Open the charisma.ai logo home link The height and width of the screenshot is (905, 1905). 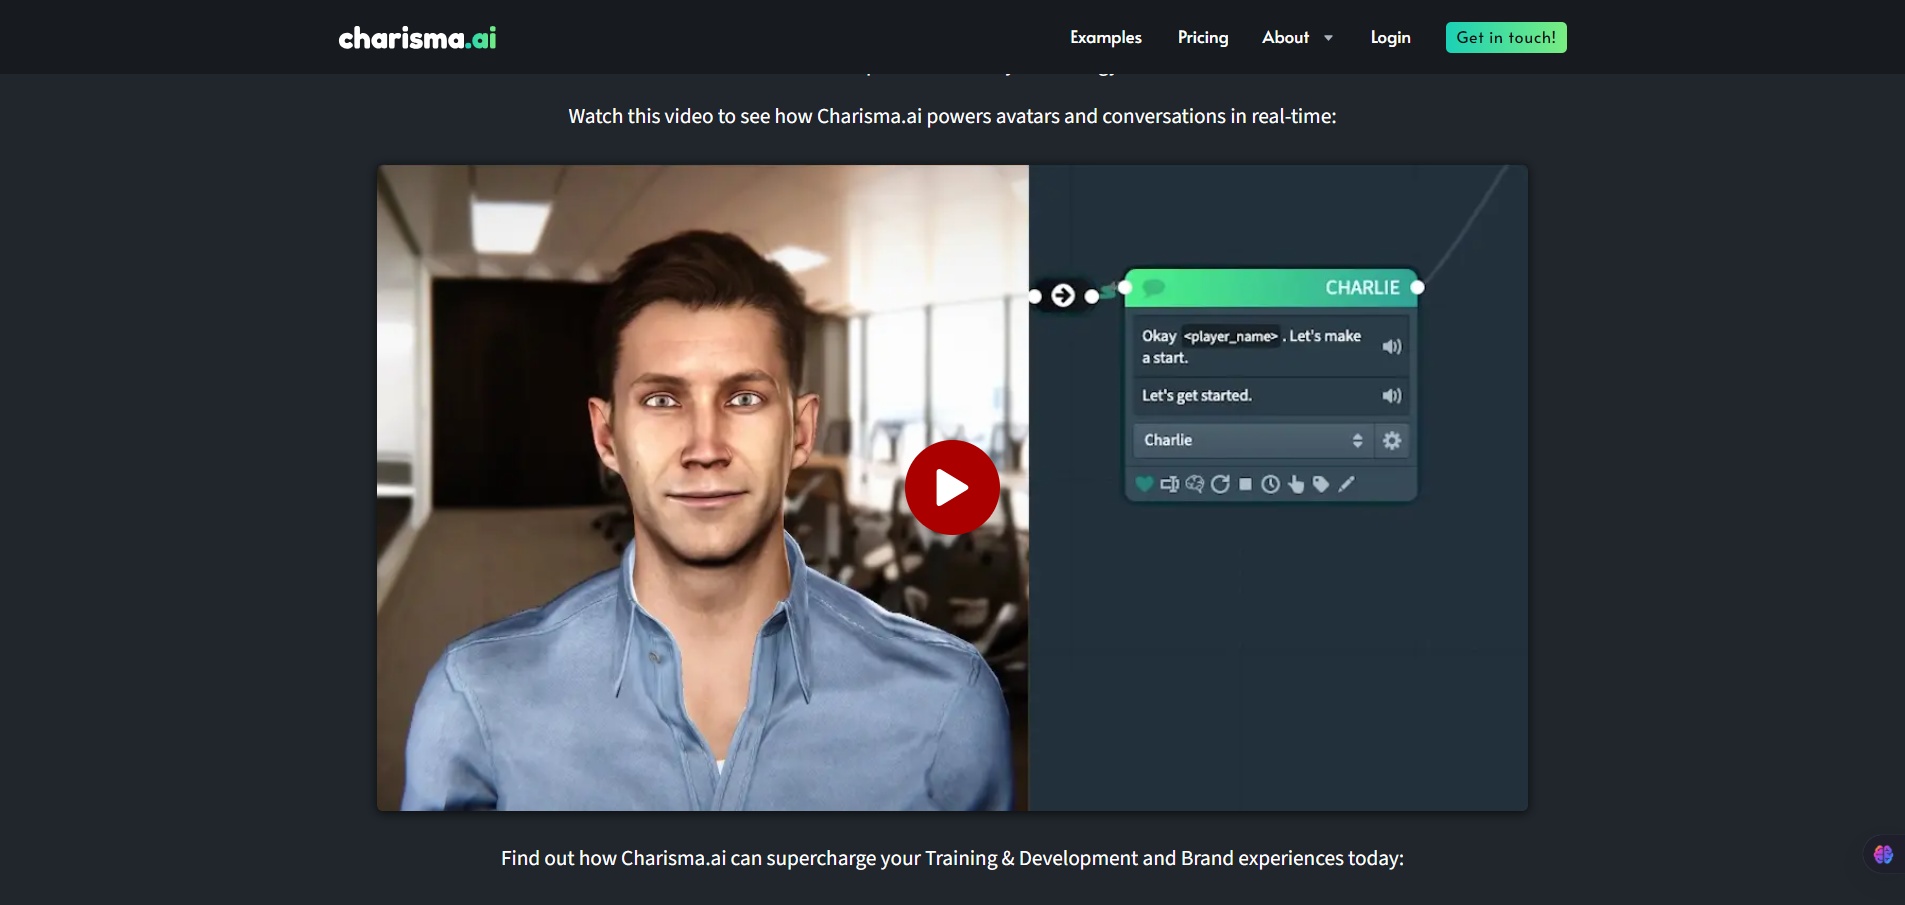click(417, 38)
